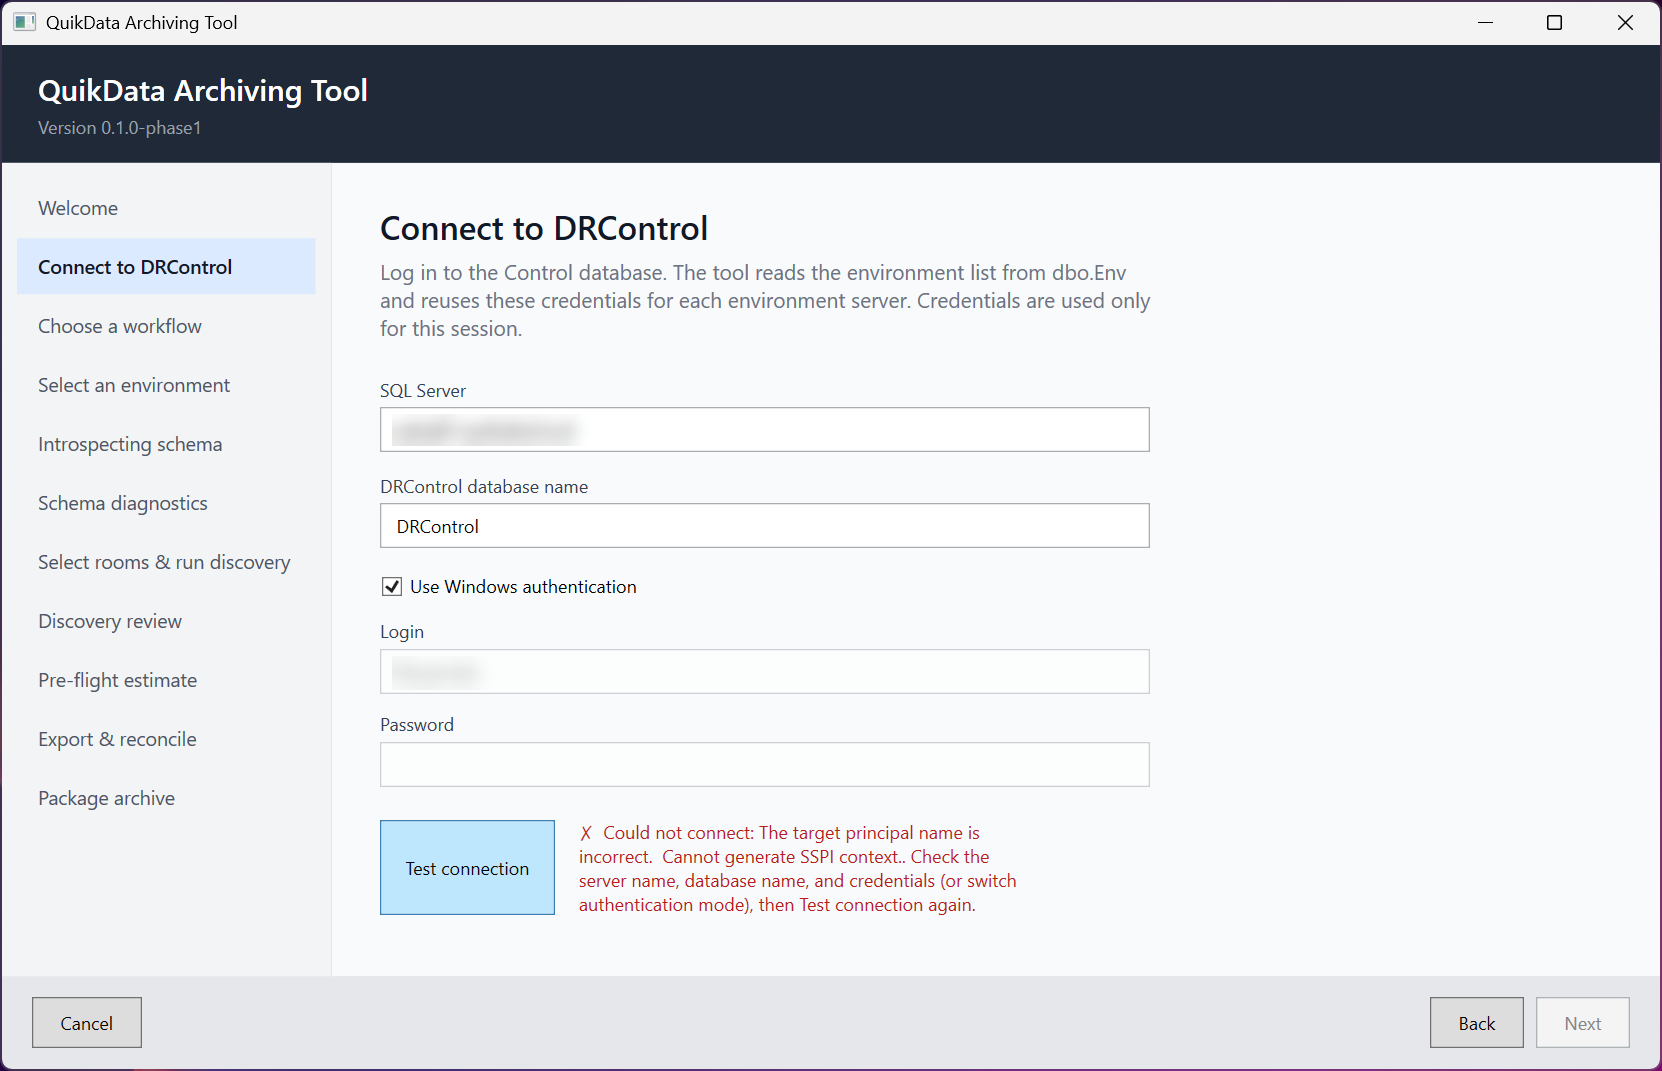This screenshot has width=1662, height=1071.
Task: Select Connect to DRControl in sidebar
Action: click(166, 267)
